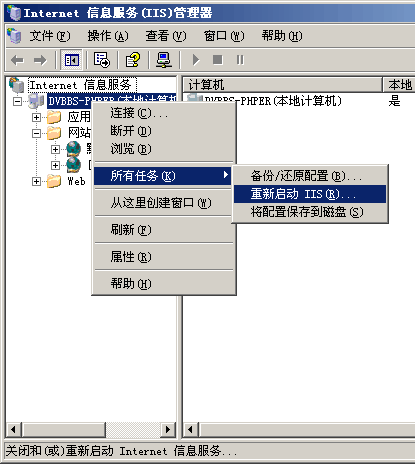Click the connect-to-computer toolbar icon
Viewport: 415px width, 464px height.
(164, 60)
